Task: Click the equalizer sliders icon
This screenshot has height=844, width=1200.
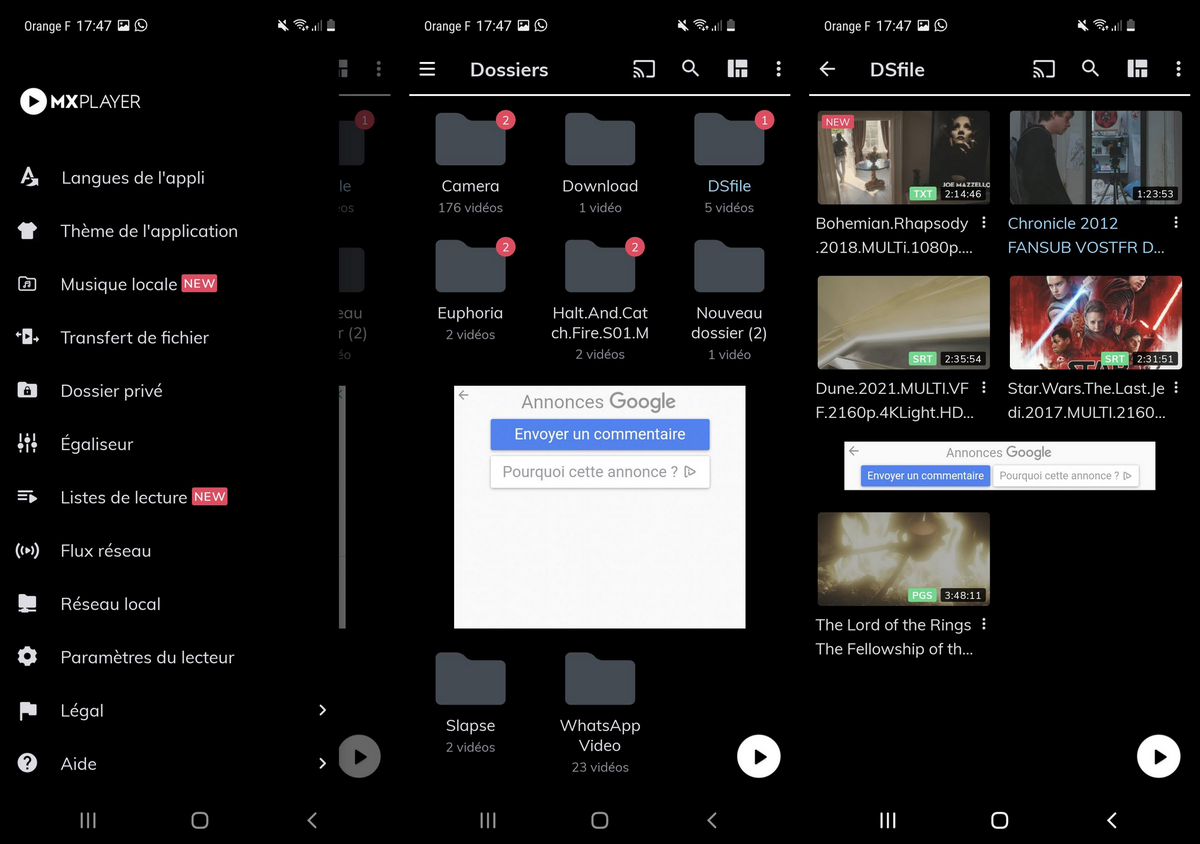Action: [28, 443]
